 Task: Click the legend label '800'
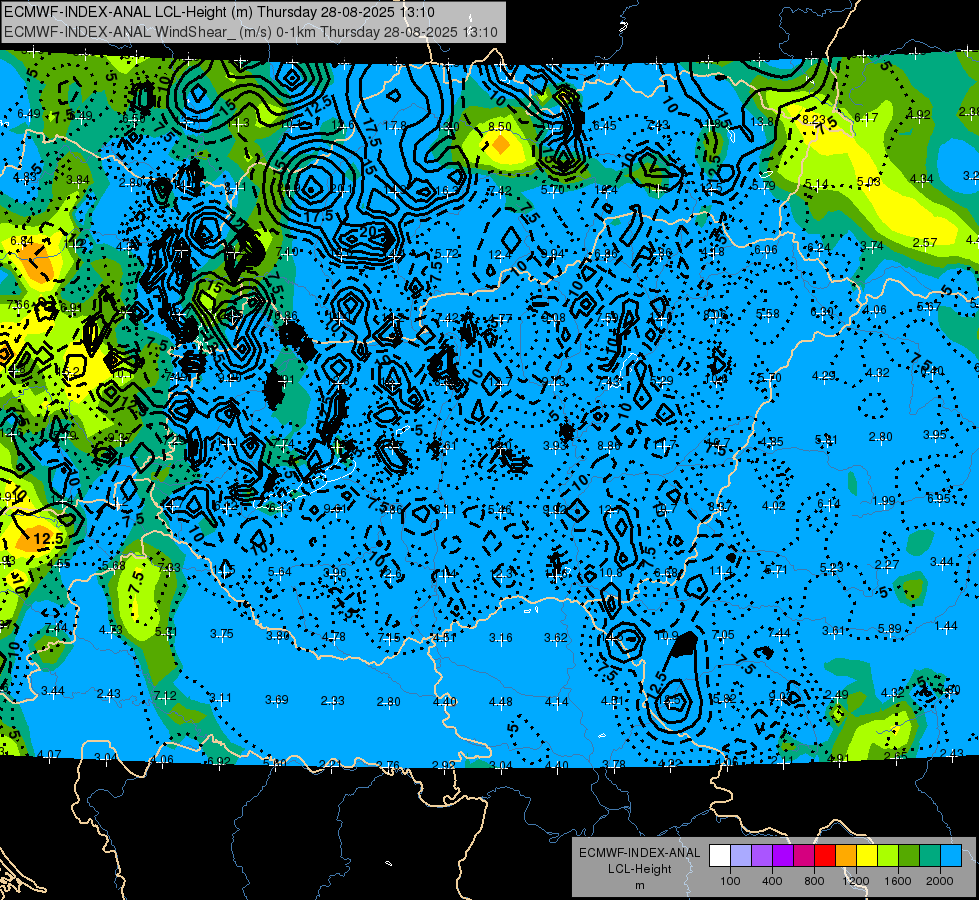coord(814,881)
